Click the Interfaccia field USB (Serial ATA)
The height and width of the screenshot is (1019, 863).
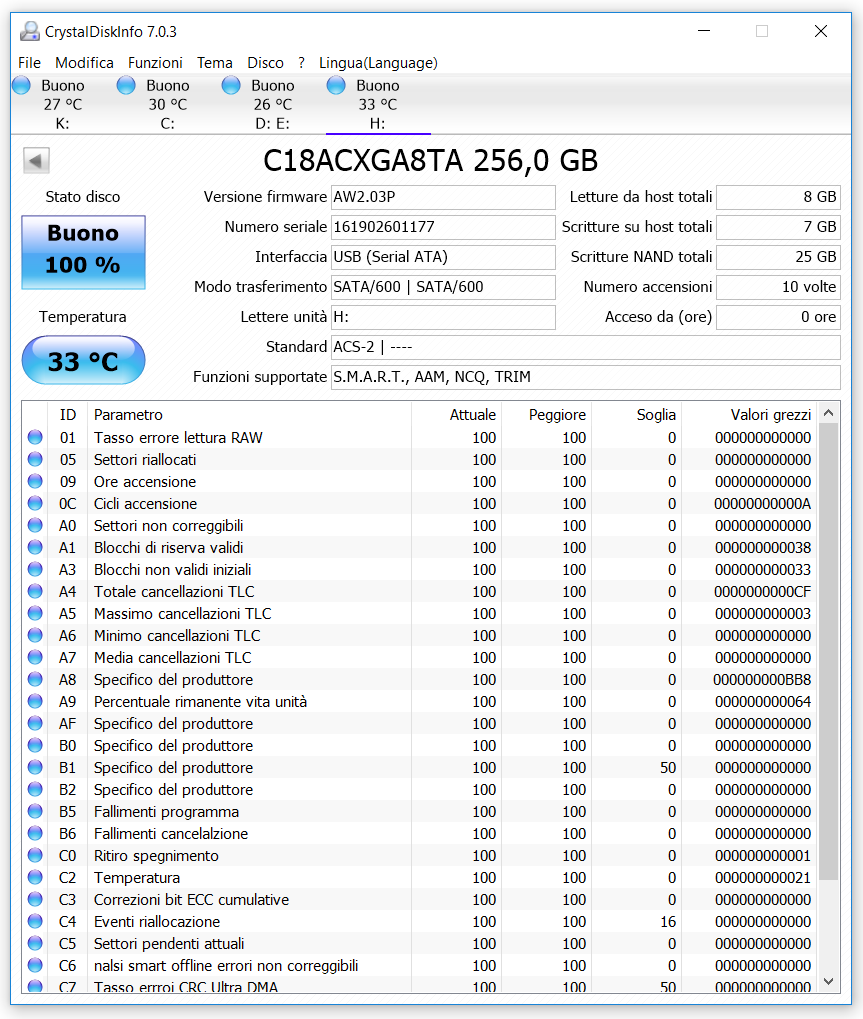[443, 257]
